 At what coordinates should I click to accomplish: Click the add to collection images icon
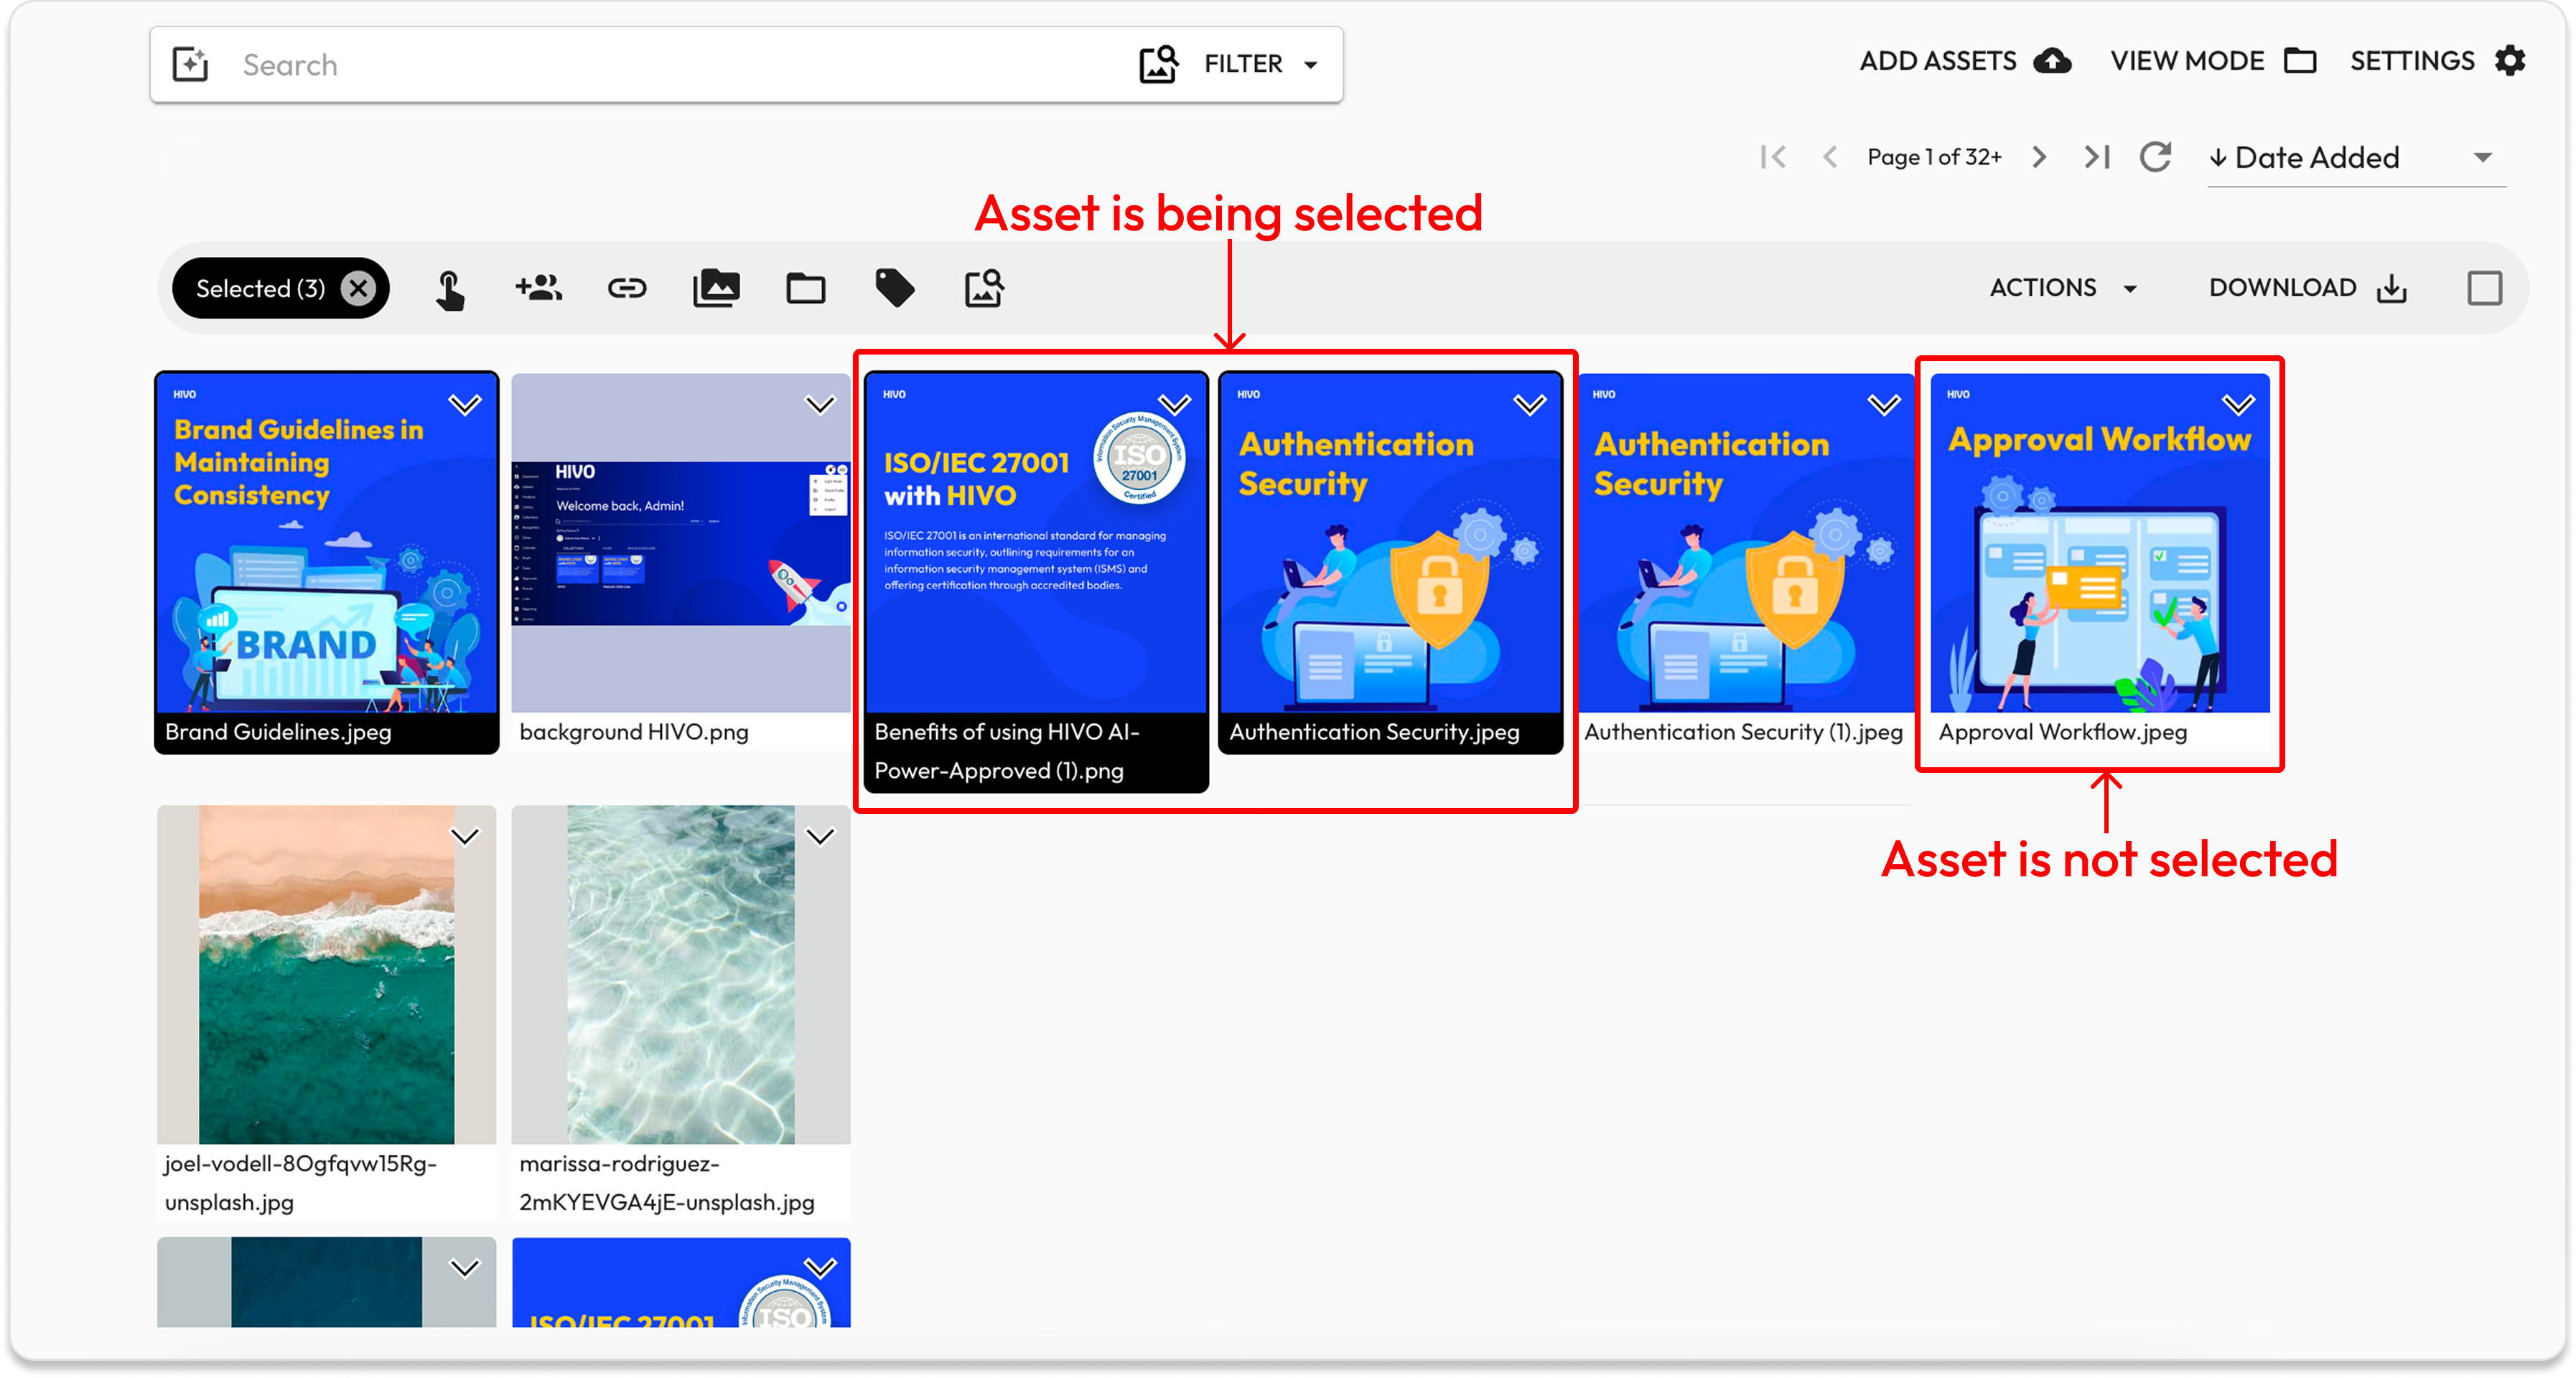[716, 289]
